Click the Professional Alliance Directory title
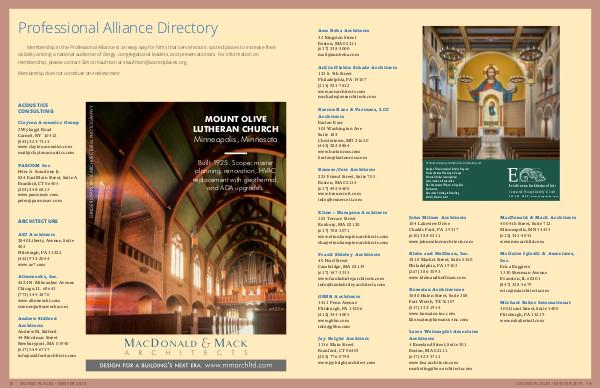Screen dimensions: 600x388 tap(118, 28)
